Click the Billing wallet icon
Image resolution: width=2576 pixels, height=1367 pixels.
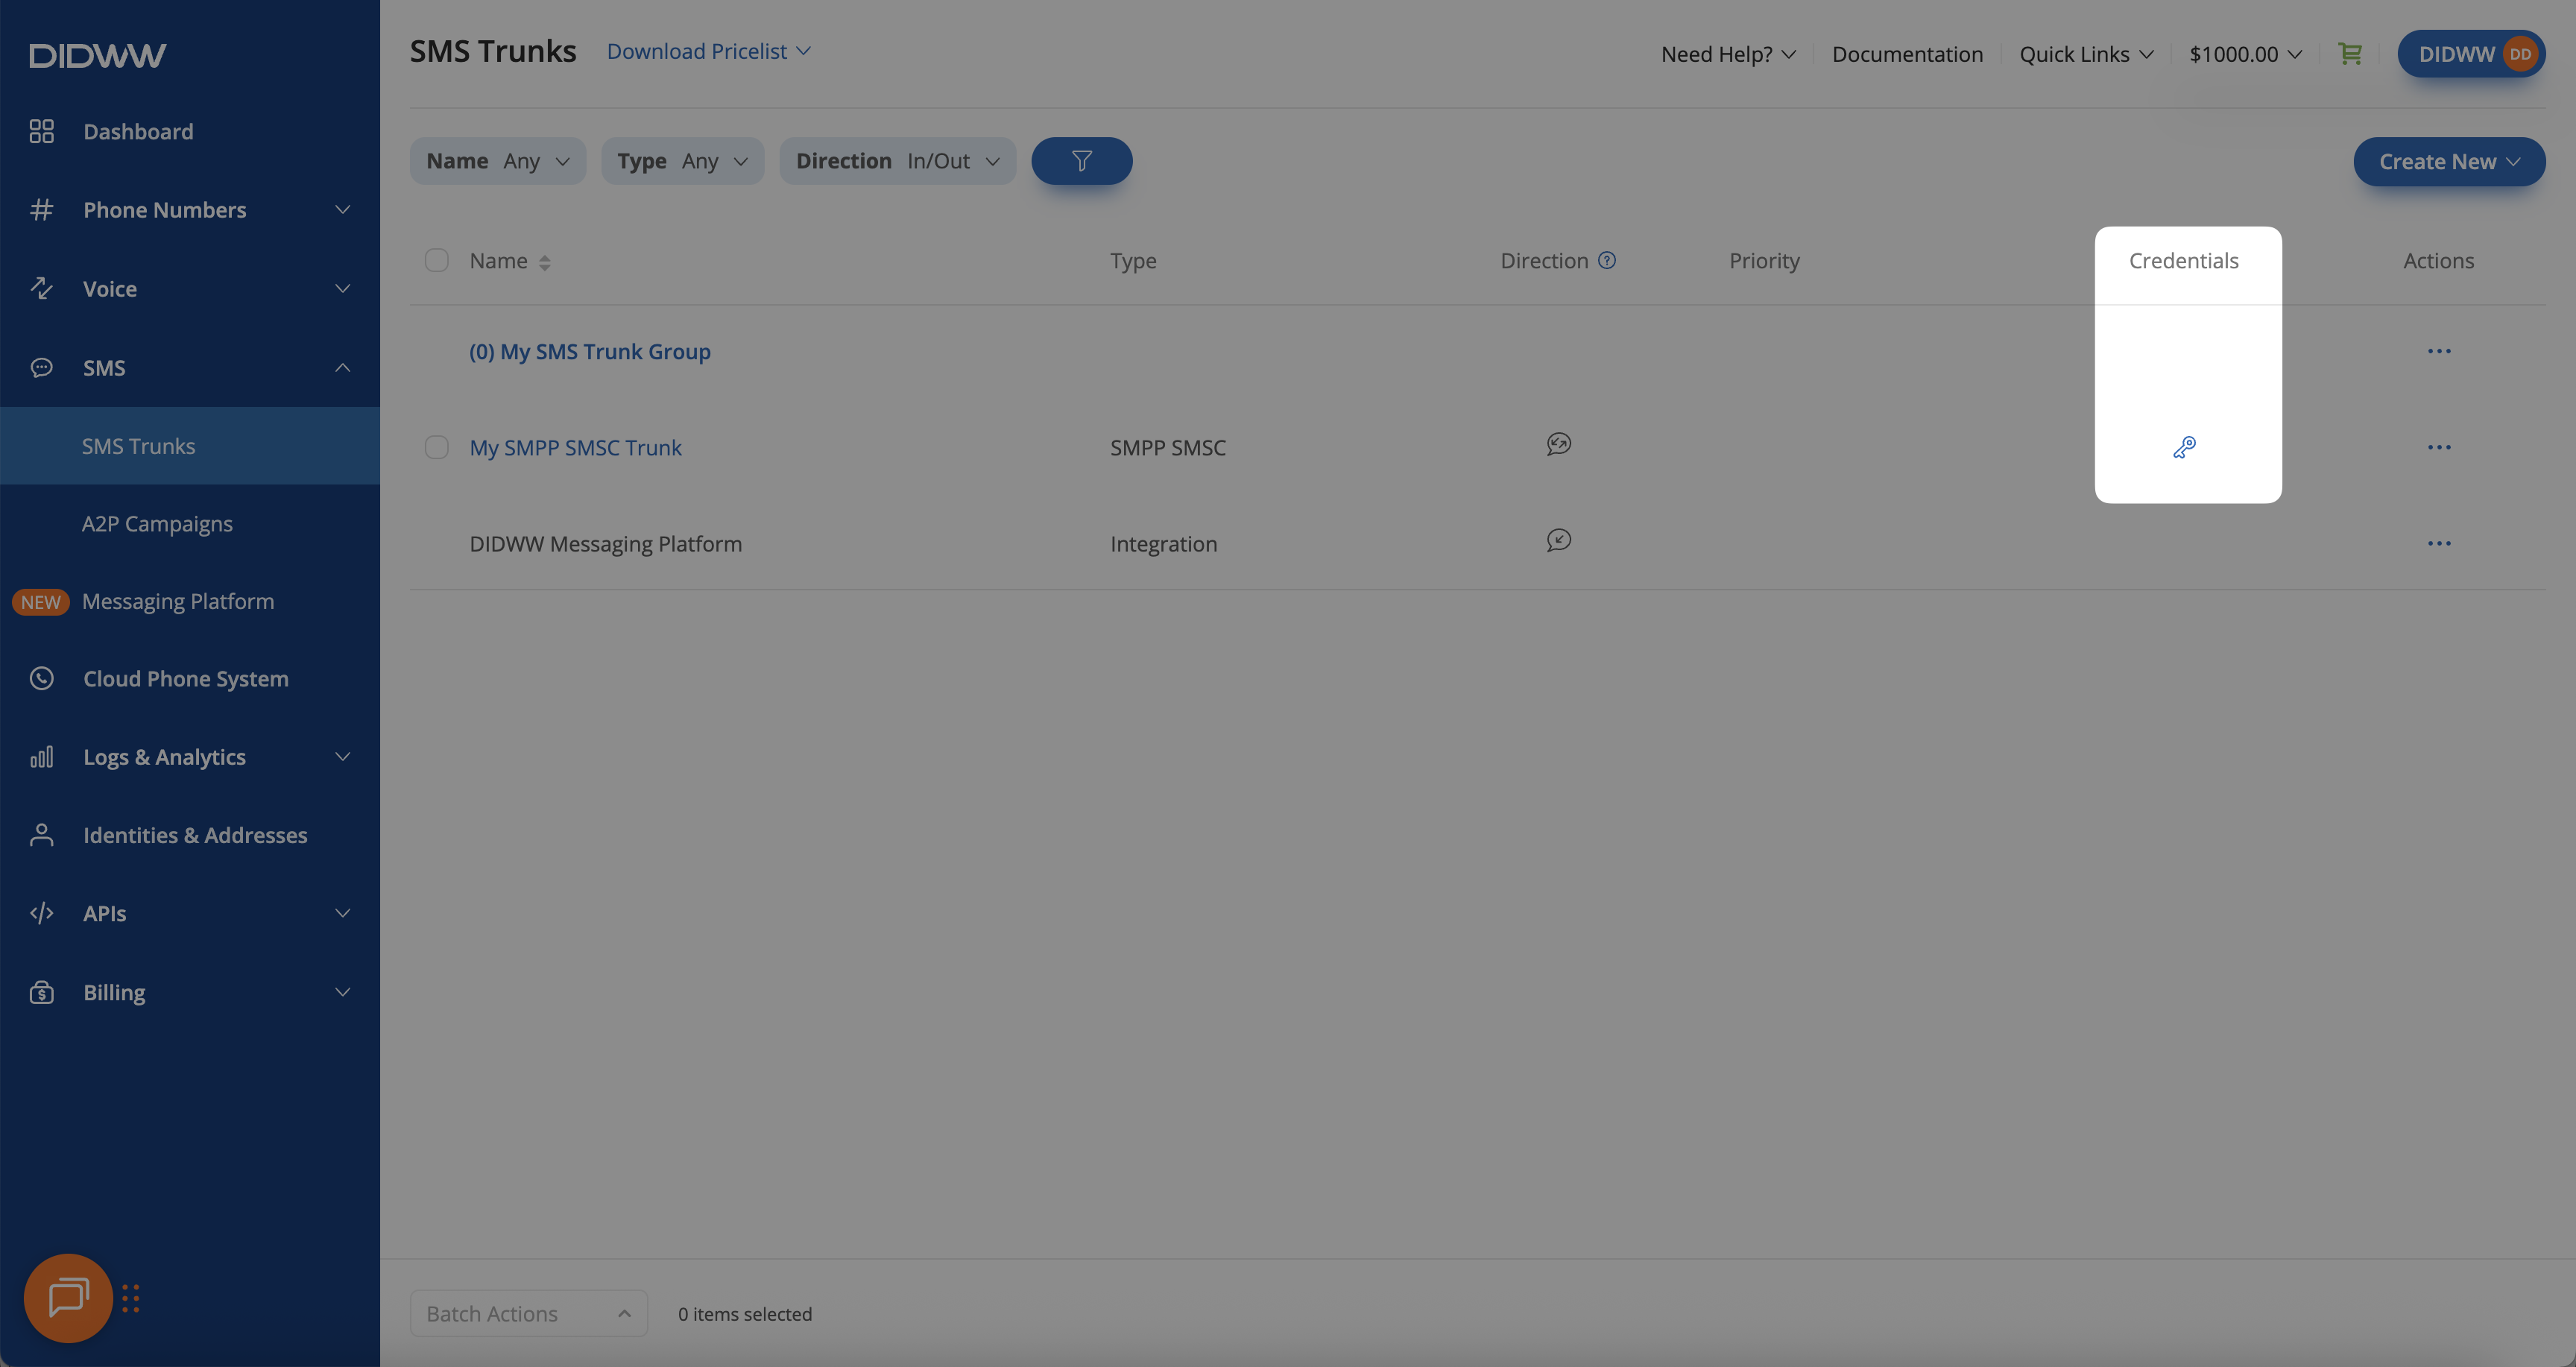click(41, 992)
